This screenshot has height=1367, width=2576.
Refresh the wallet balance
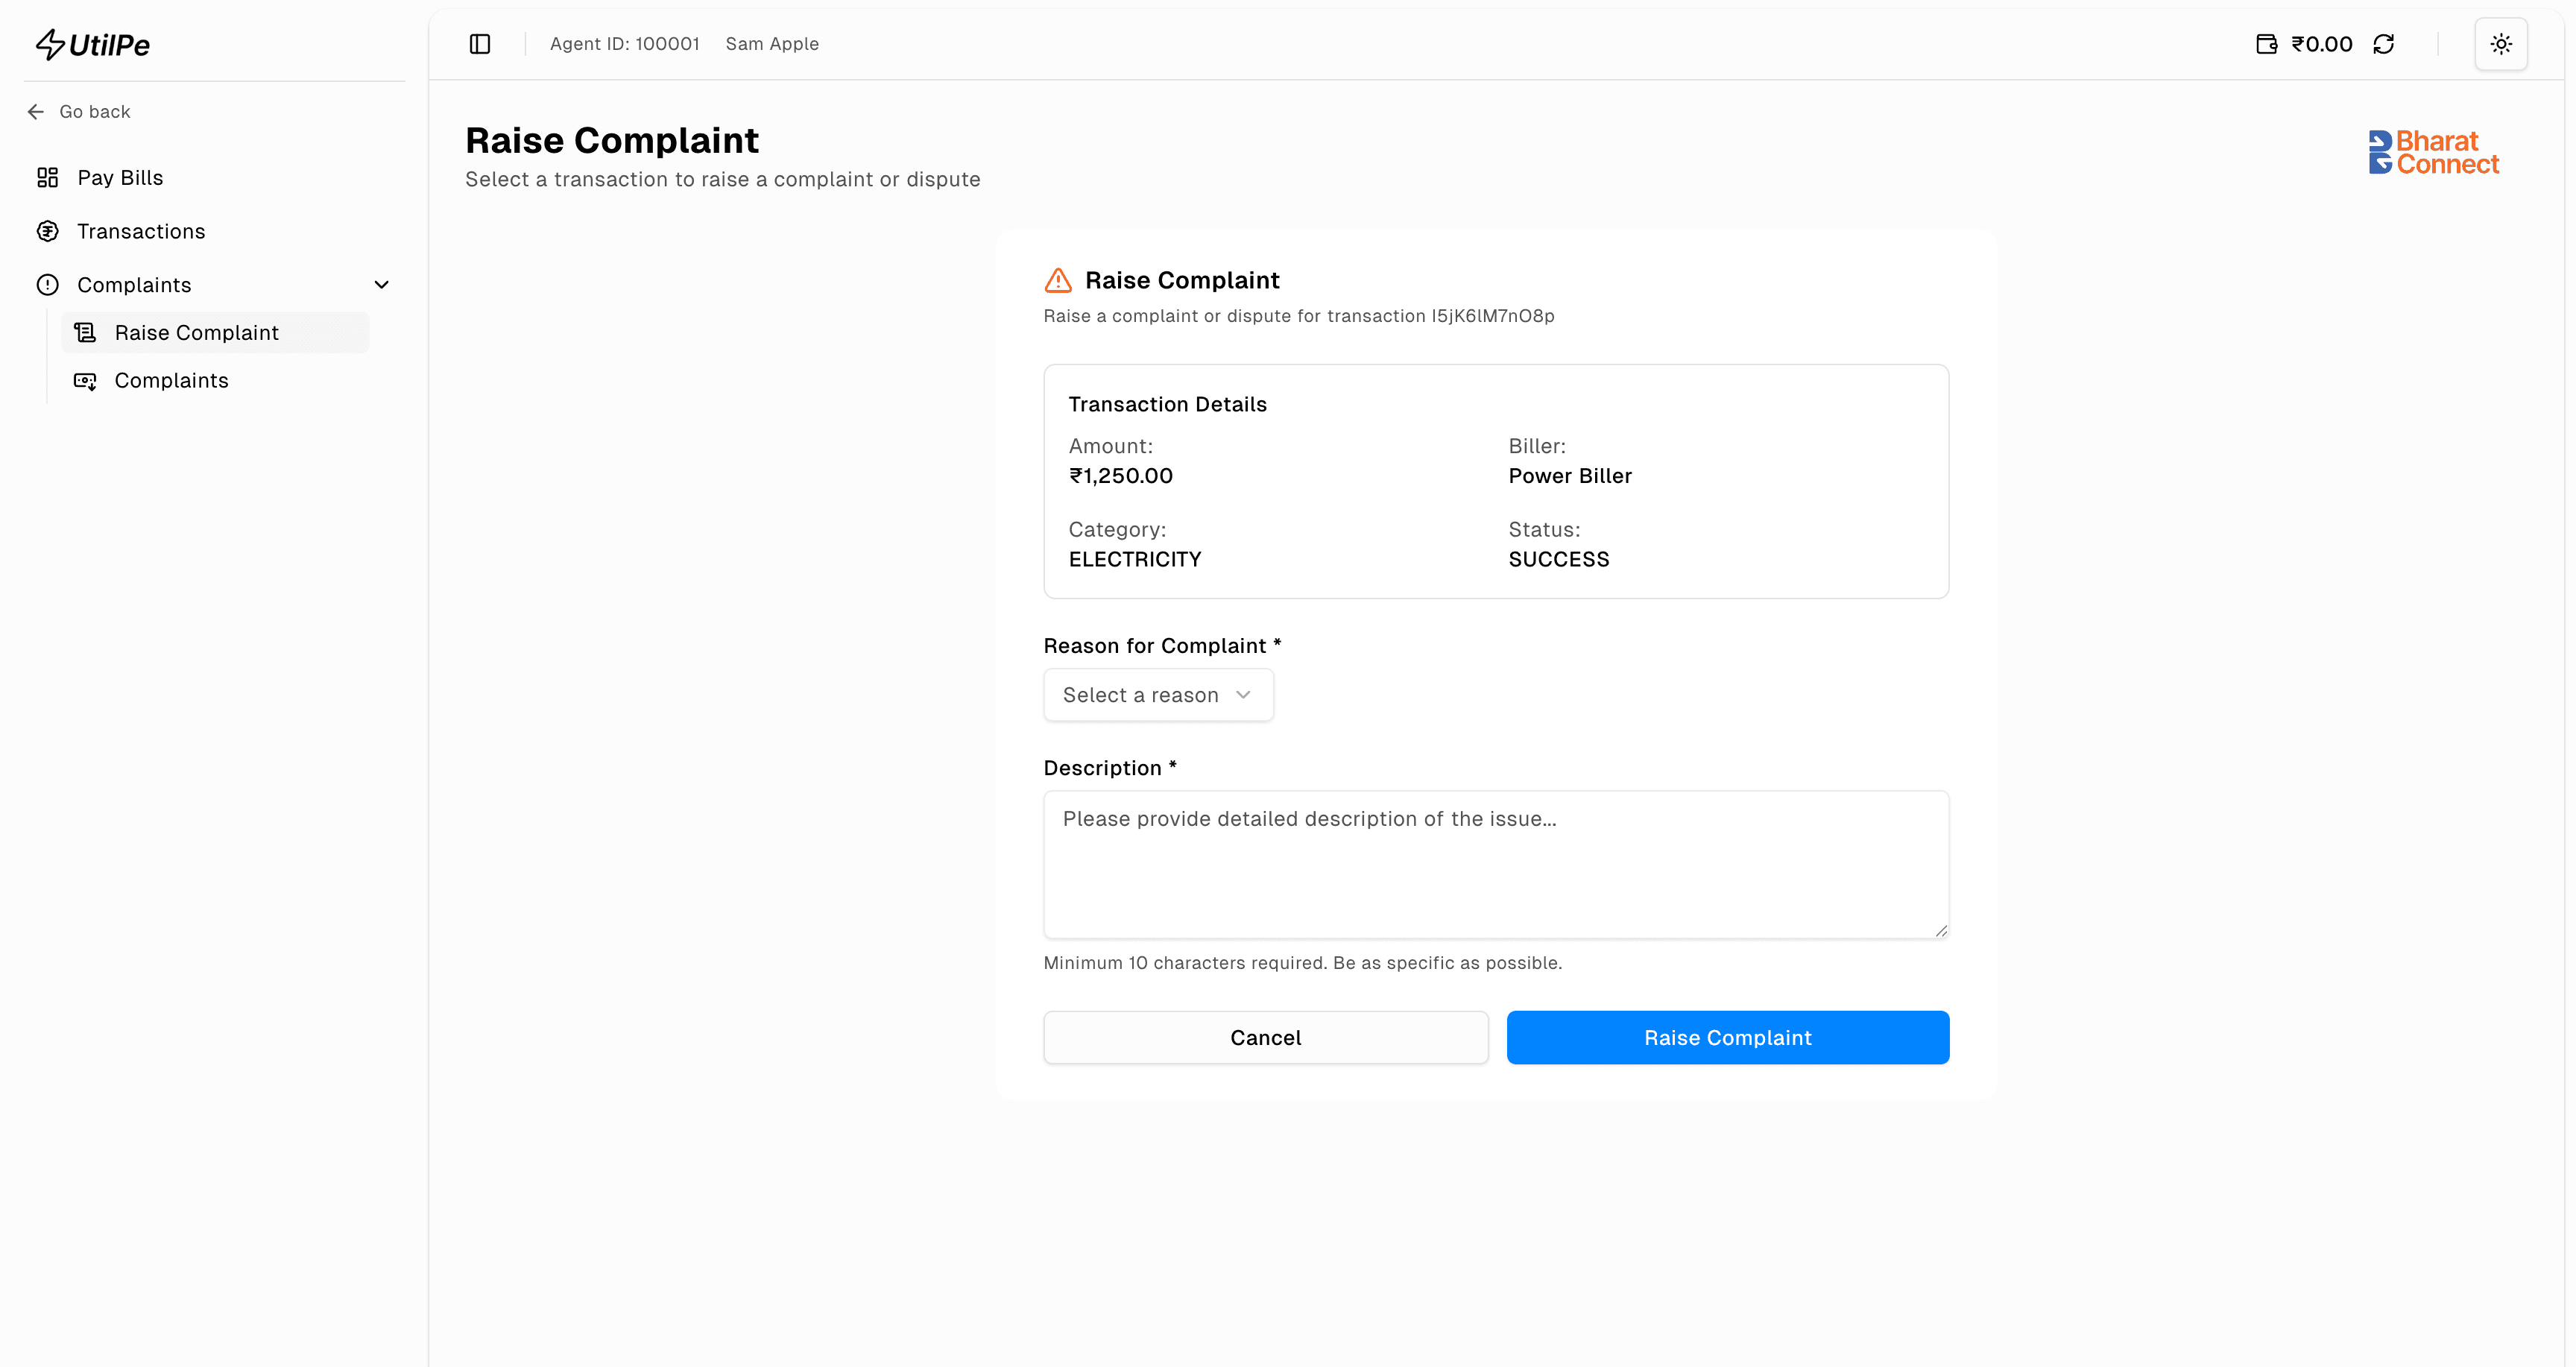coord(2383,43)
